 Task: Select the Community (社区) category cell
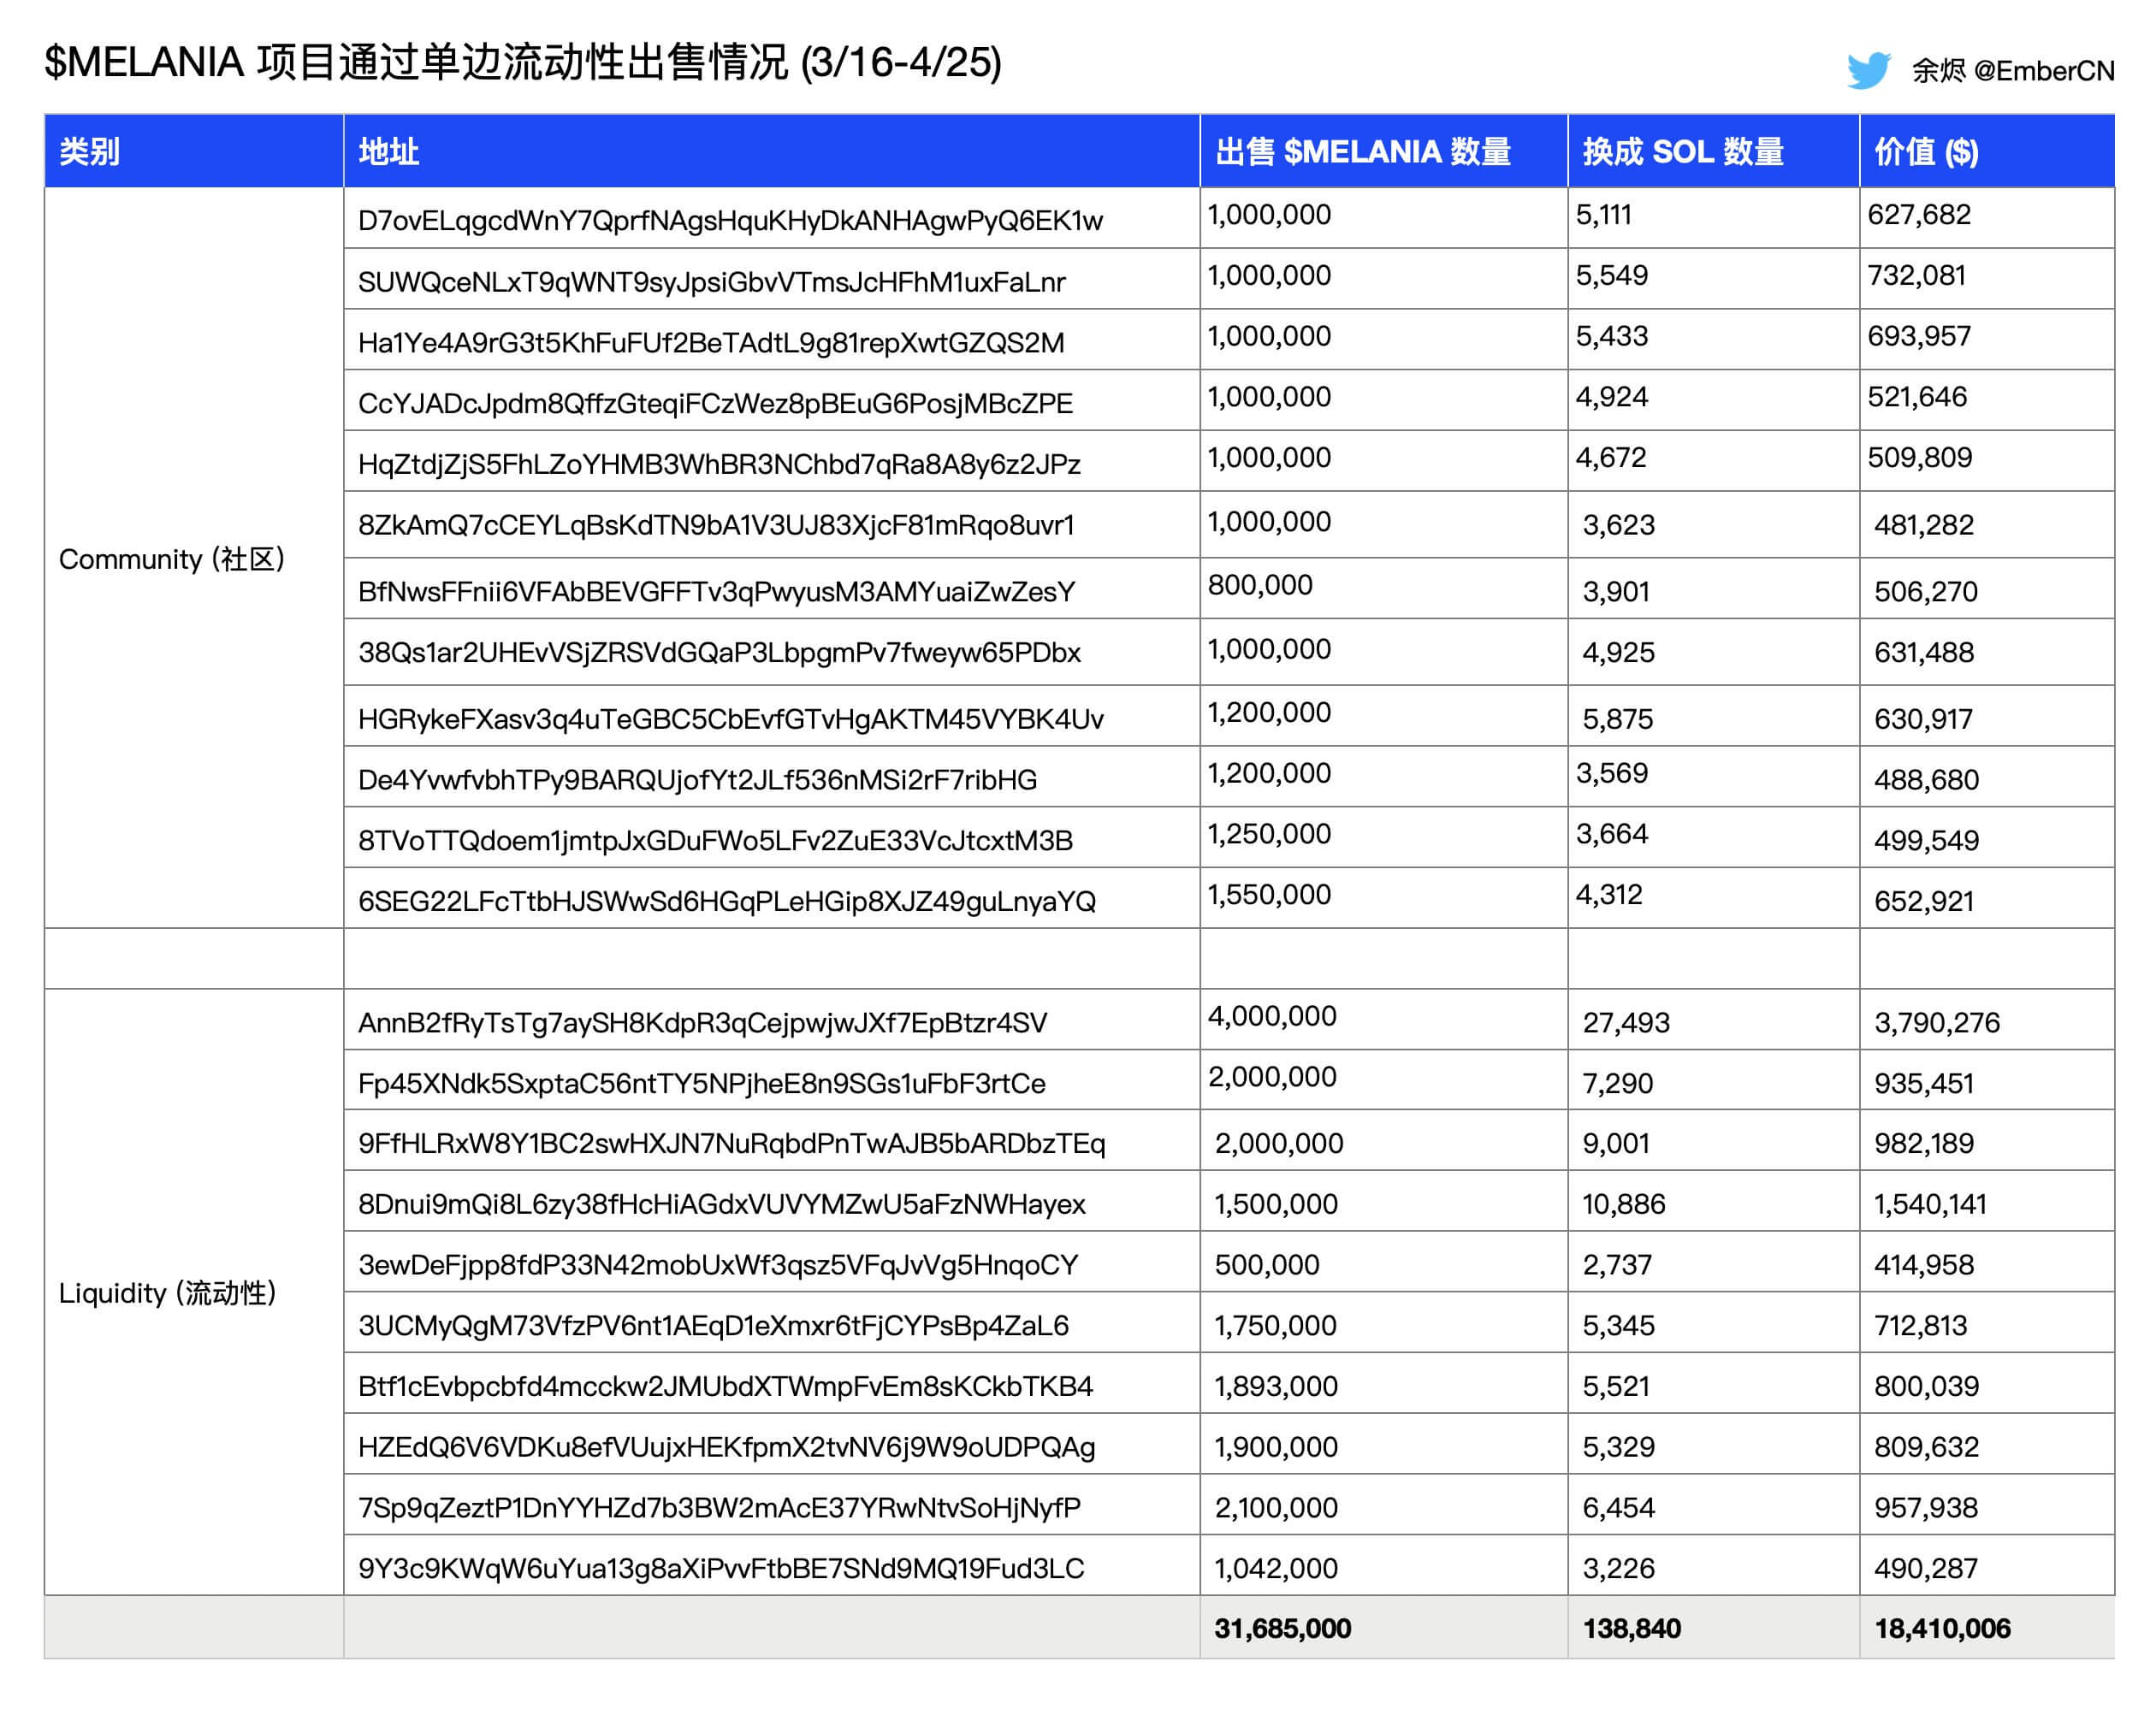pyautogui.click(x=172, y=559)
